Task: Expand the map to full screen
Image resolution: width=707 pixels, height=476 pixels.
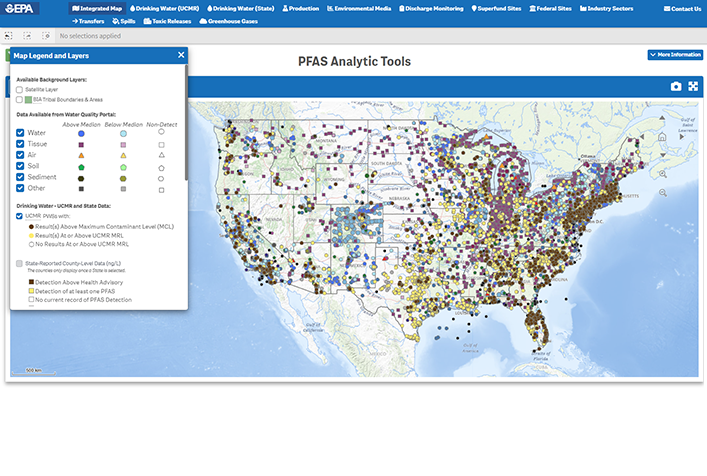Action: [x=692, y=87]
